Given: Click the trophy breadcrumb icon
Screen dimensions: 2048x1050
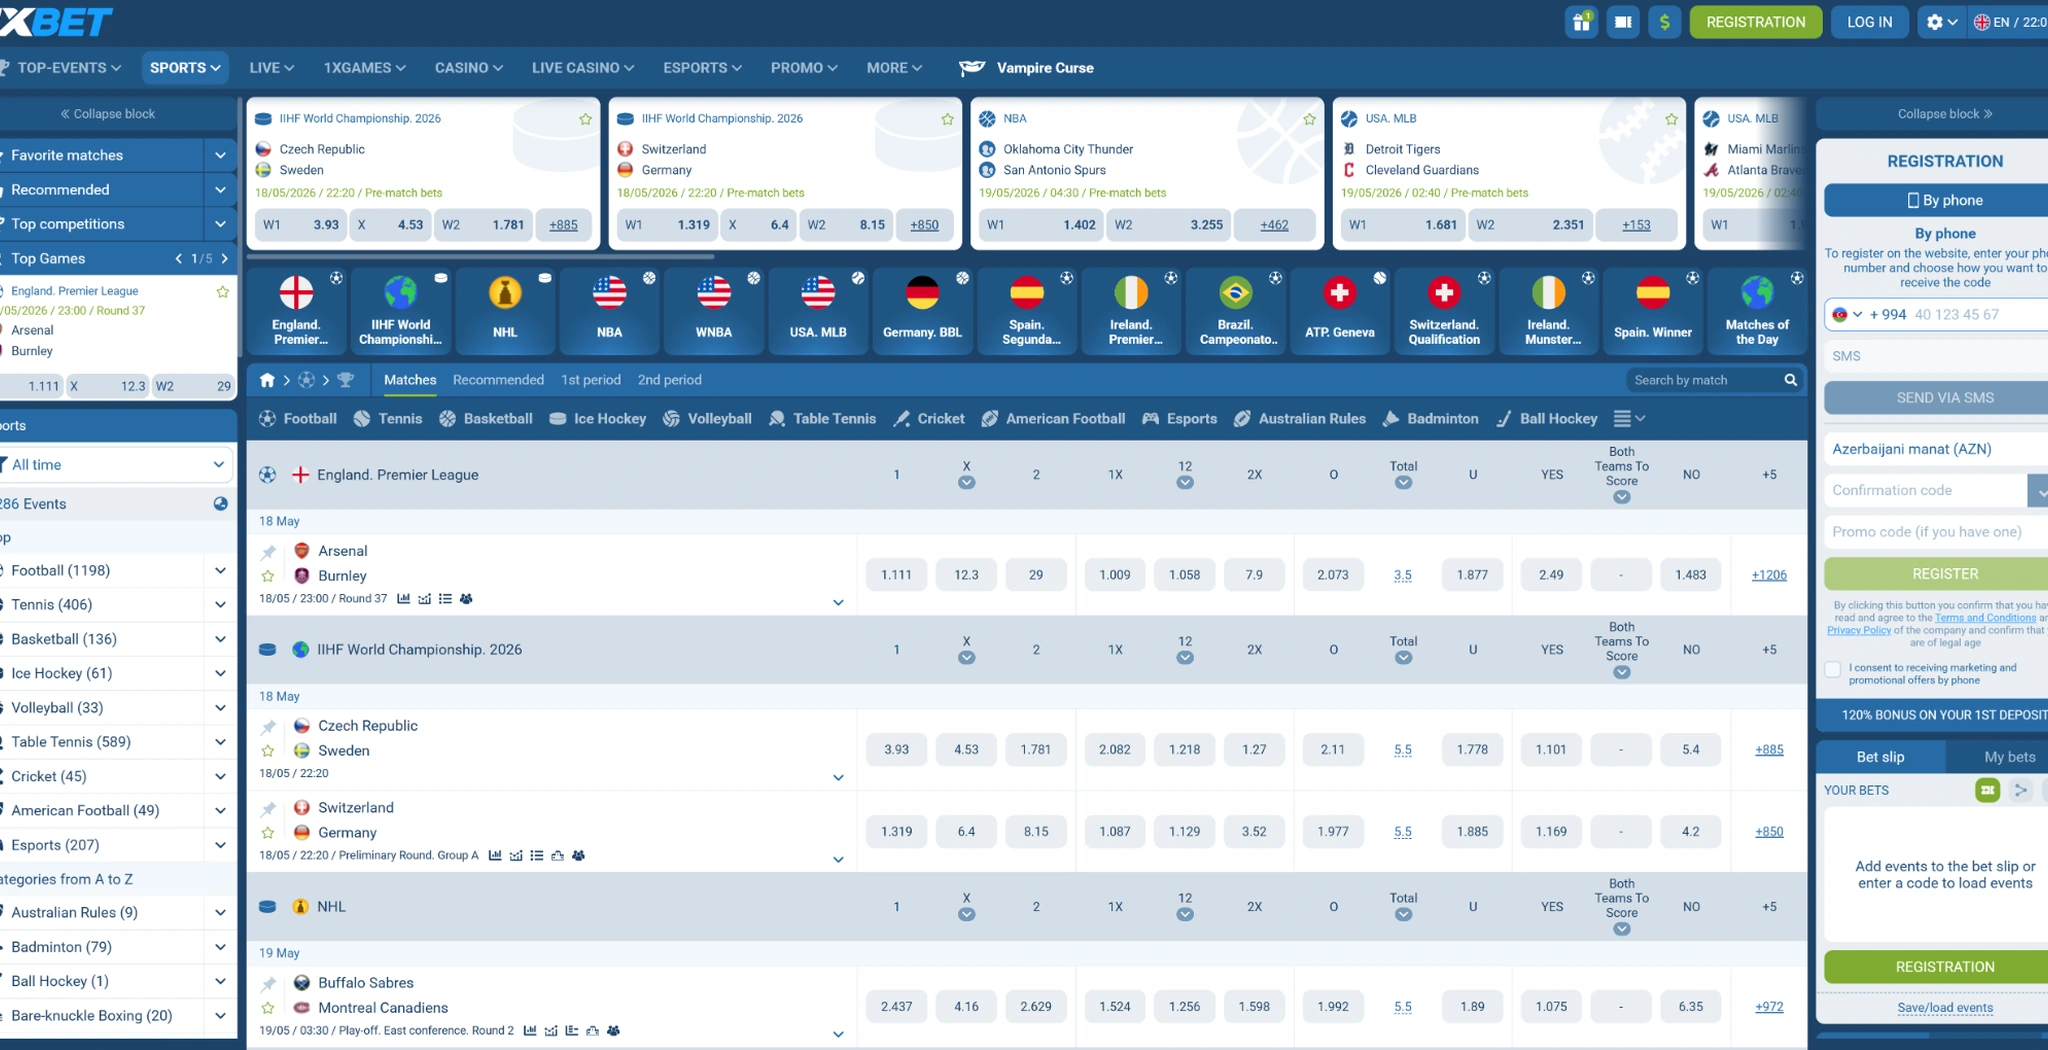Looking at the screenshot, I should click(346, 380).
